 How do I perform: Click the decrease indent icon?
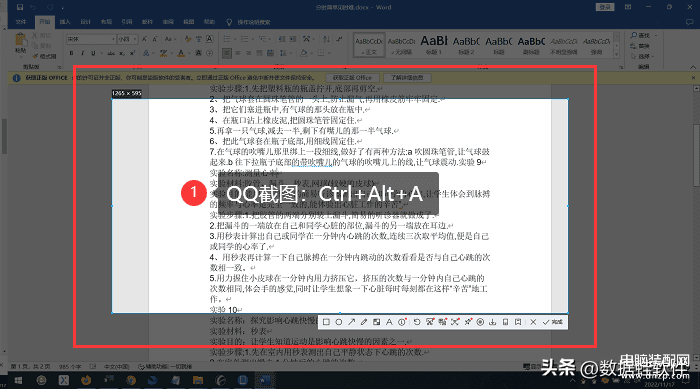tap(282, 39)
